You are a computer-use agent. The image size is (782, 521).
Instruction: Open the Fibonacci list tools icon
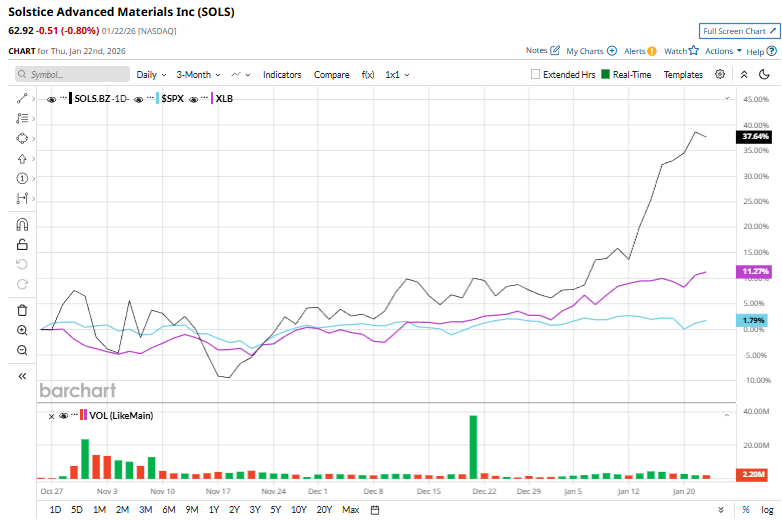click(22, 118)
